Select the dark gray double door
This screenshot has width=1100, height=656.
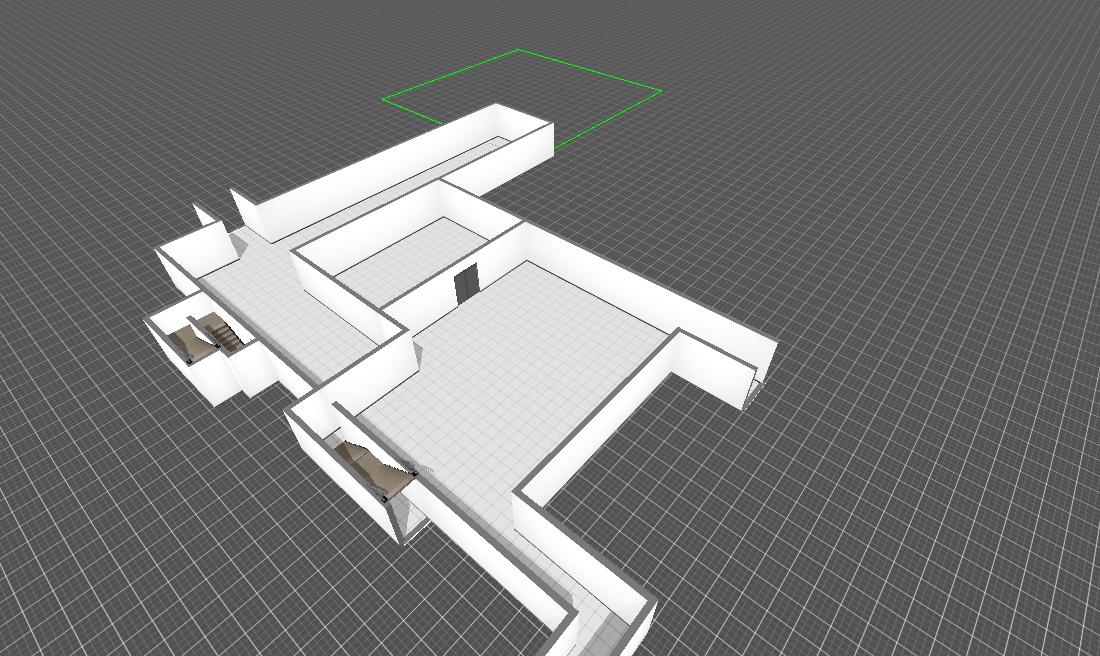pos(466,285)
